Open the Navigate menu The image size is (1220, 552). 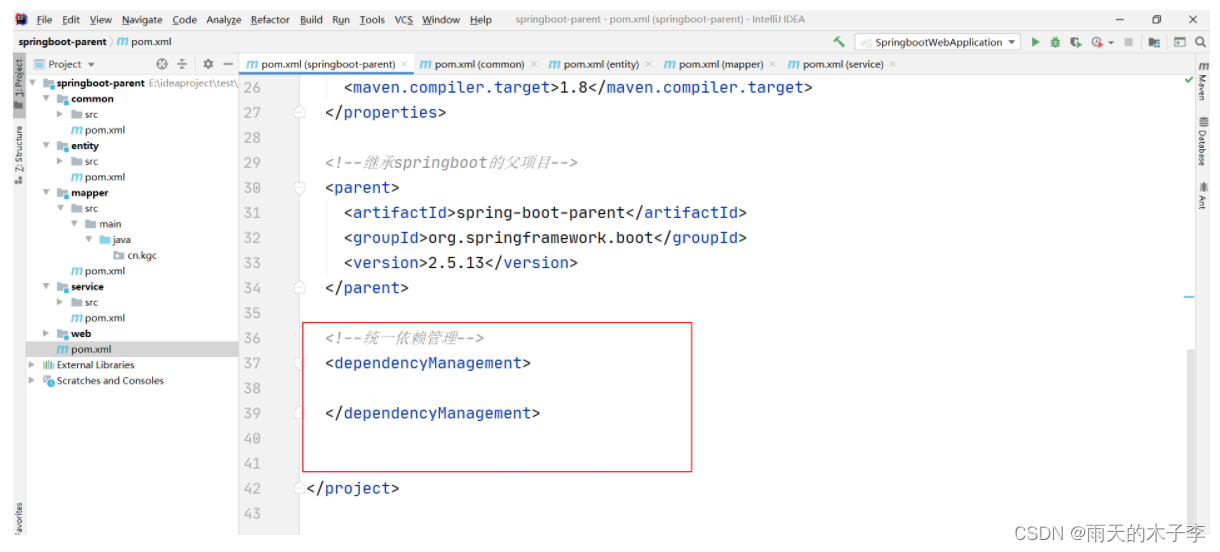(x=142, y=19)
